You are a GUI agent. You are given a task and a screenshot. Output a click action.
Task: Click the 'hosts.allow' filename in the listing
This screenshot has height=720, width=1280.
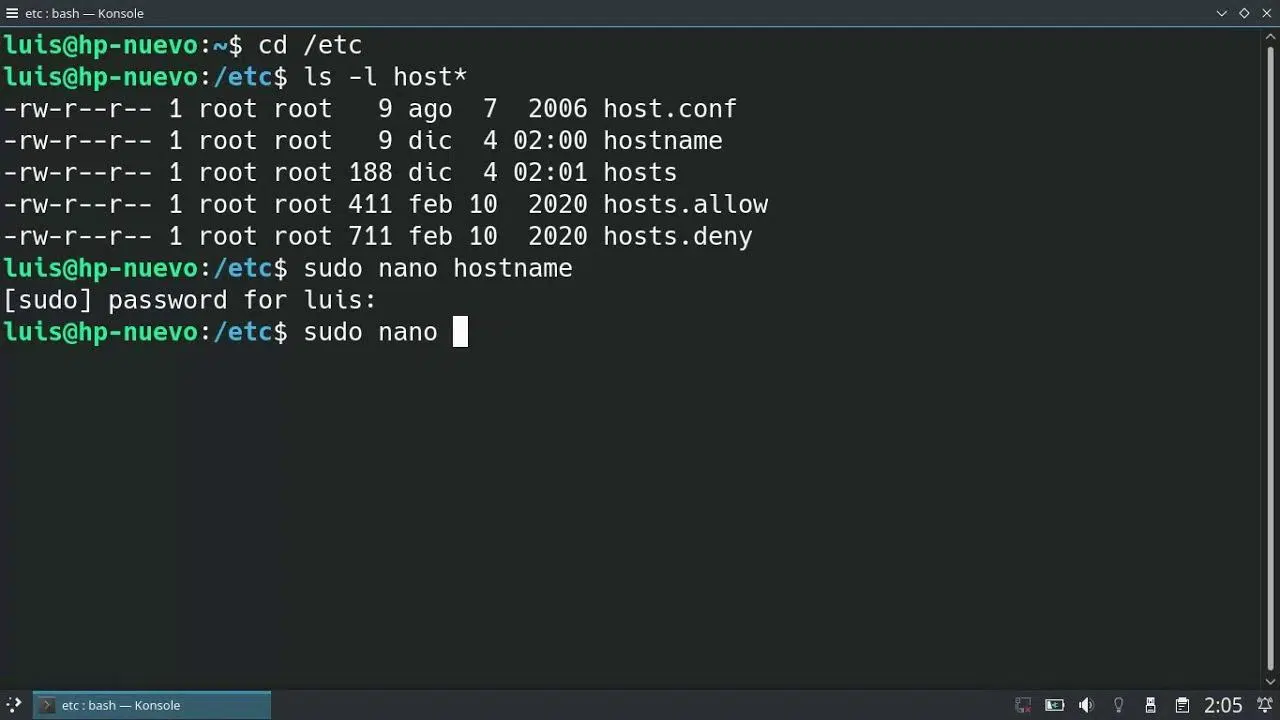685,204
